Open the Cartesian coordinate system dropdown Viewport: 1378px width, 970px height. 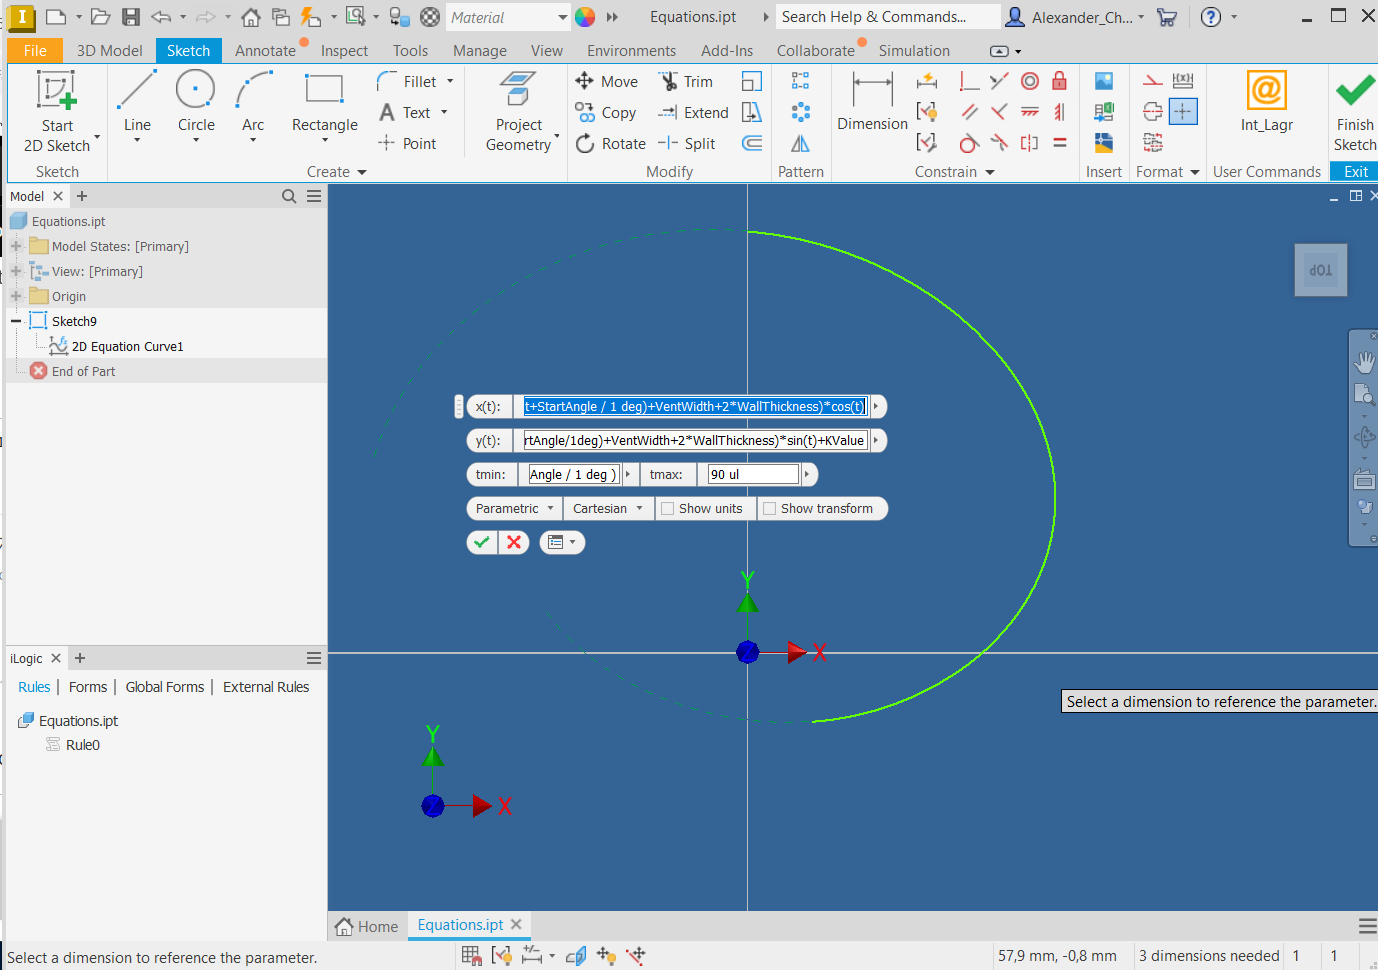coord(608,509)
